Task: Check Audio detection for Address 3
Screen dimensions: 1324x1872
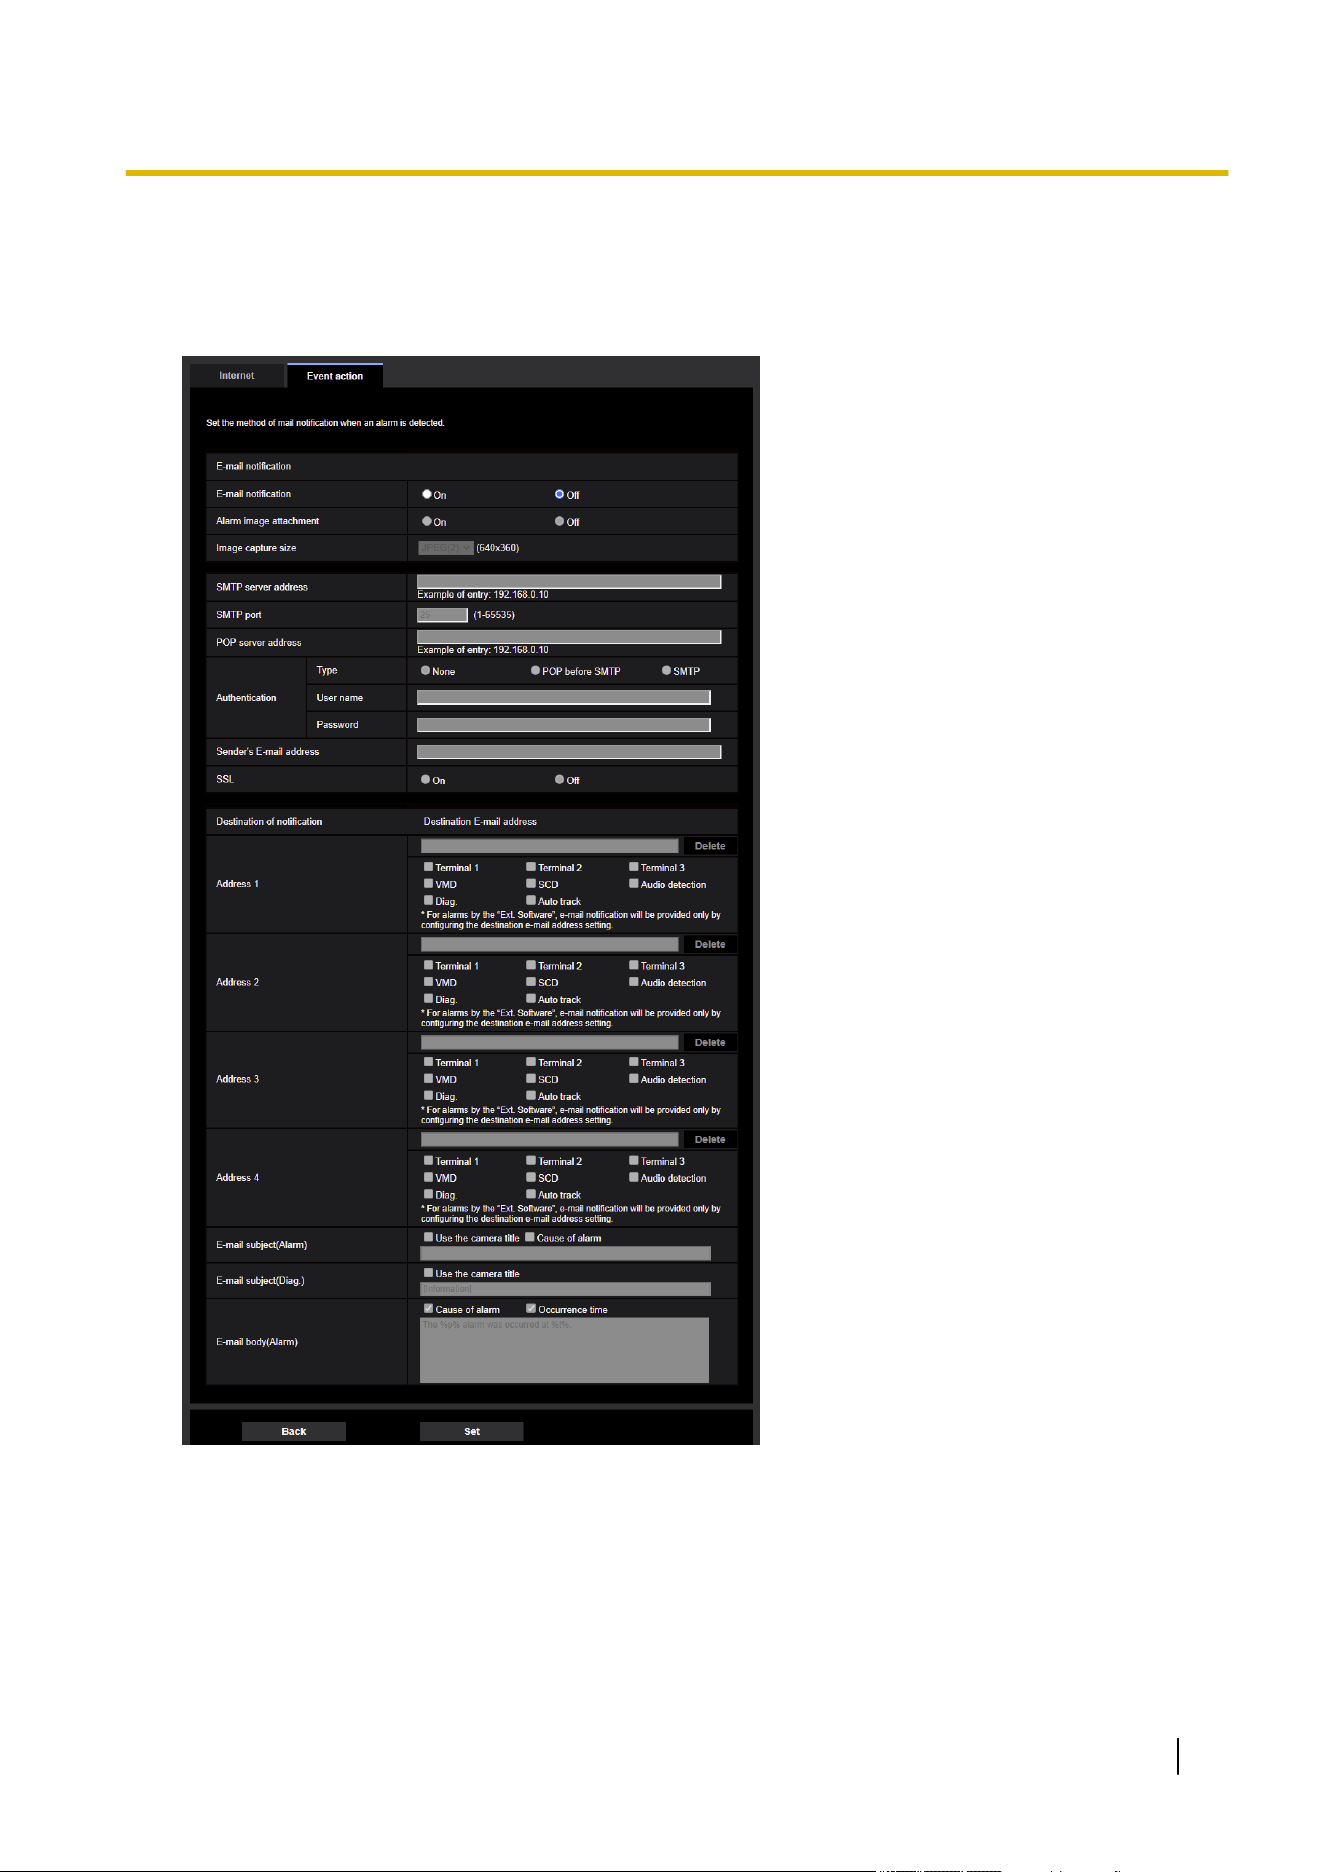Action: (x=634, y=1079)
